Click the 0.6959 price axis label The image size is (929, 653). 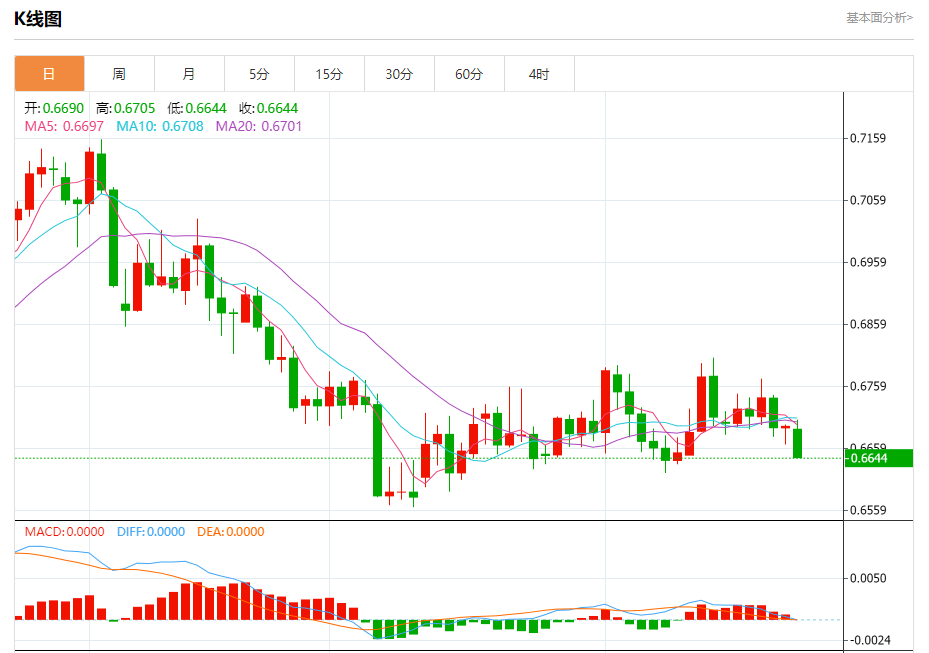868,262
